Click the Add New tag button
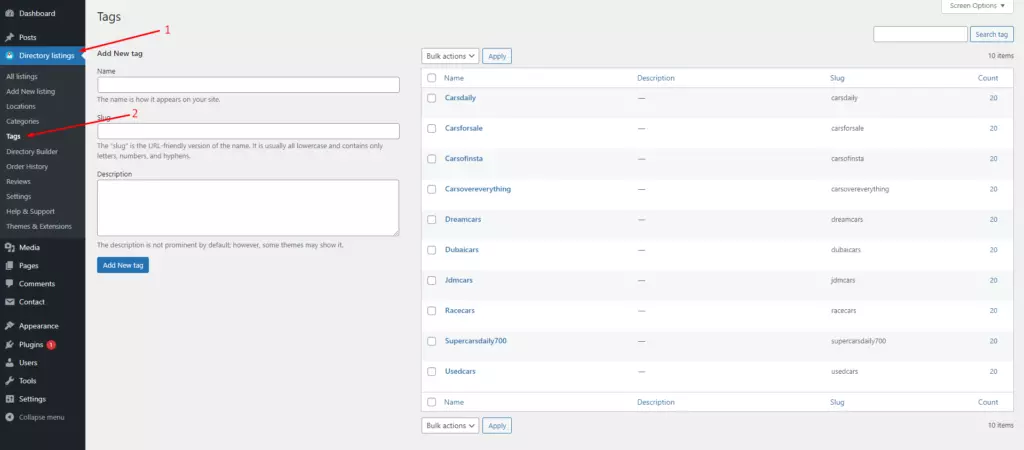 click(x=123, y=265)
